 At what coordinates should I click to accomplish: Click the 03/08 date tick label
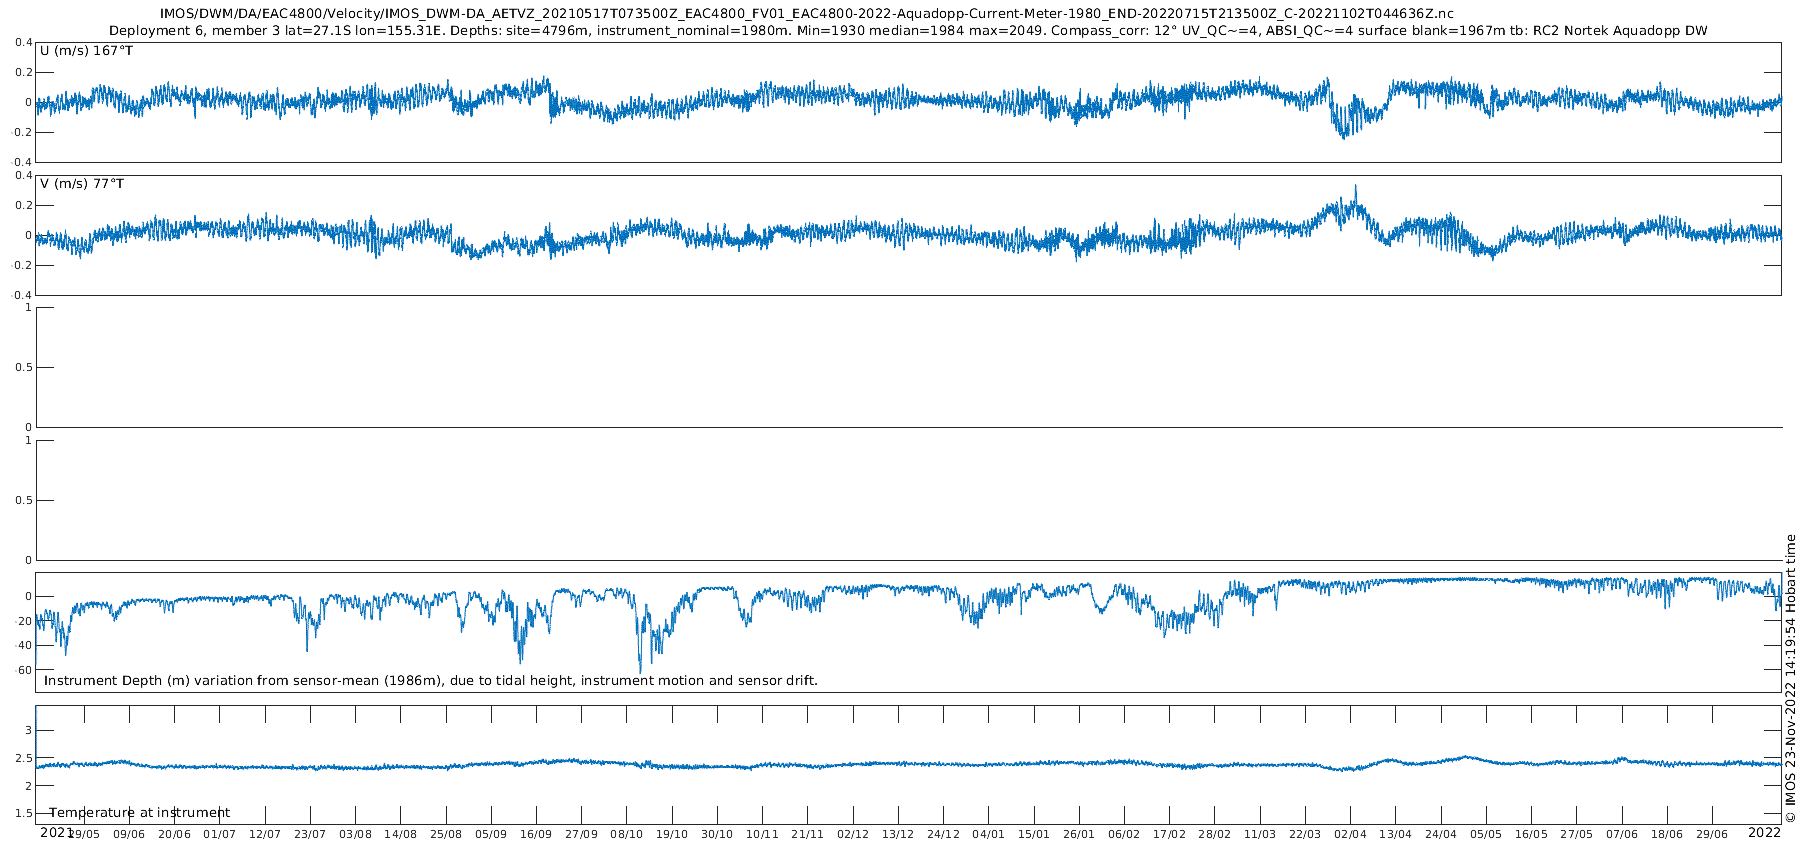tap(355, 834)
